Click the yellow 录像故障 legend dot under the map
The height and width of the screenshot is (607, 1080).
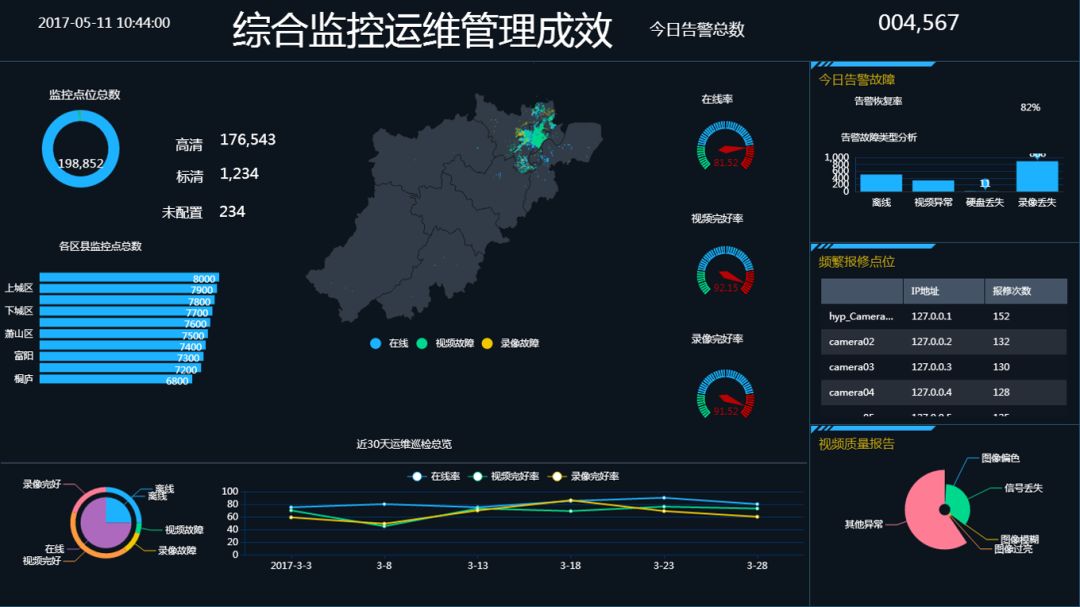coord(487,343)
